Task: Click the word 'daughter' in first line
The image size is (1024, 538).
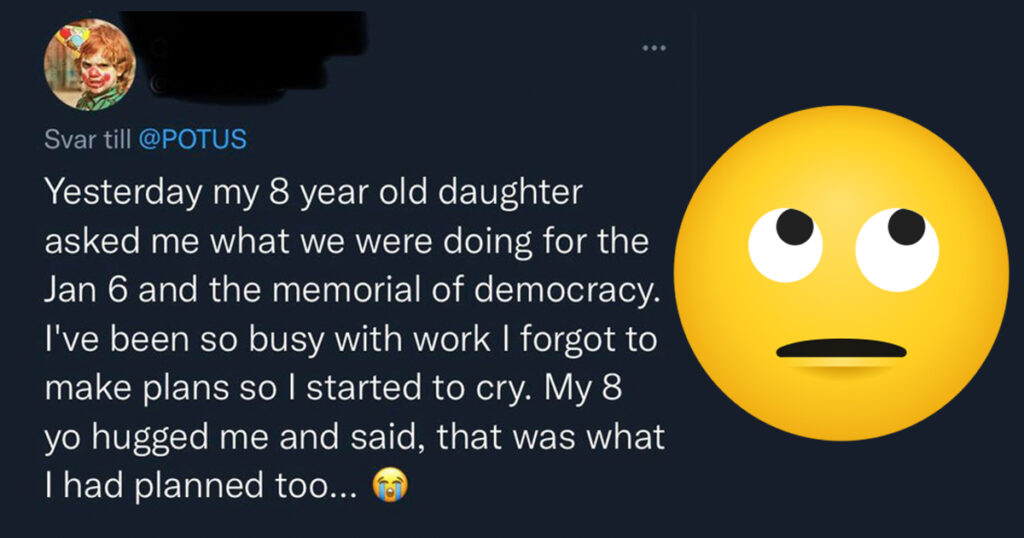Action: point(510,194)
